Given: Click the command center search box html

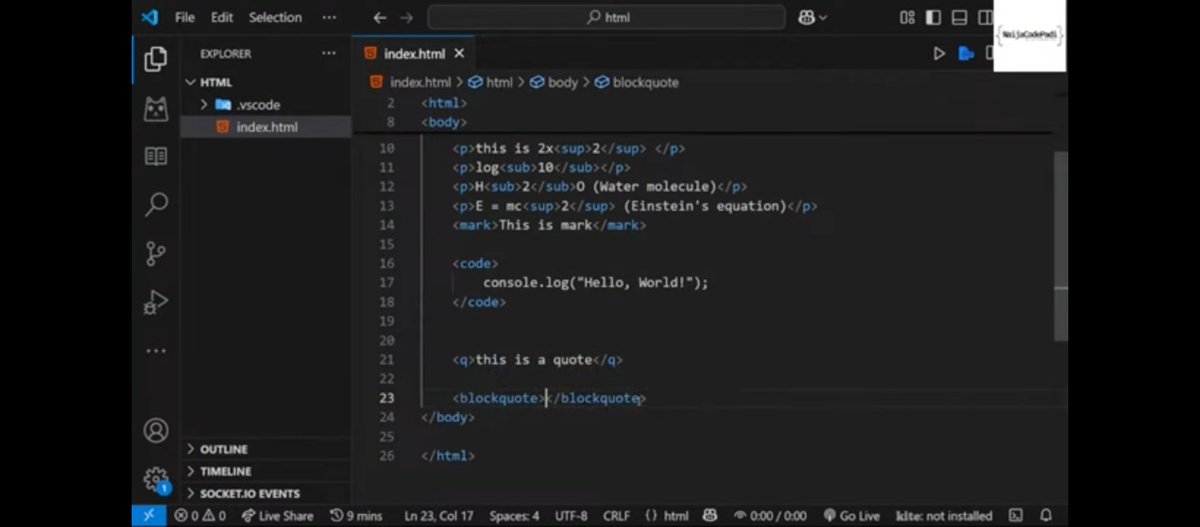Looking at the screenshot, I should 606,17.
